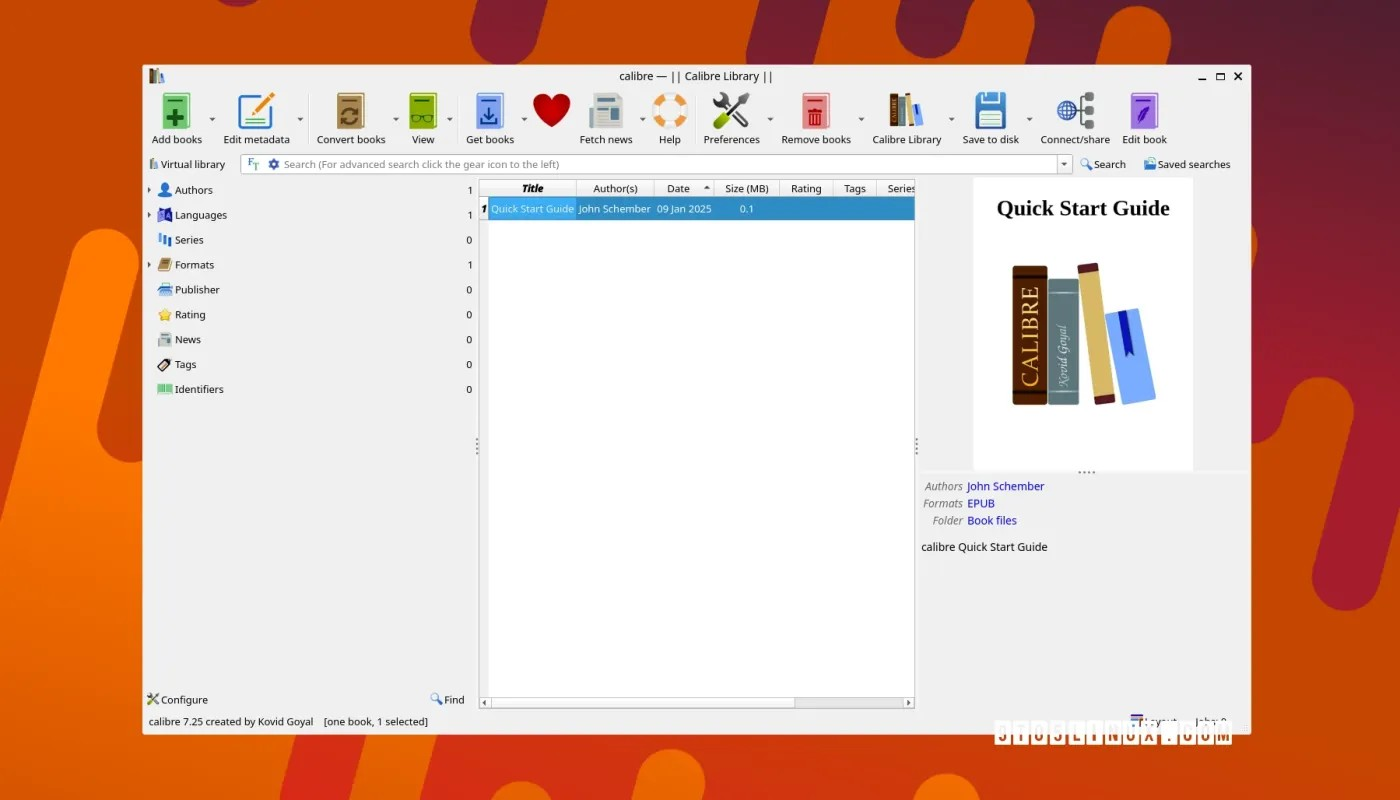1400x800 pixels.
Task: Open the Edit metadata dropdown arrow
Action: pos(300,119)
